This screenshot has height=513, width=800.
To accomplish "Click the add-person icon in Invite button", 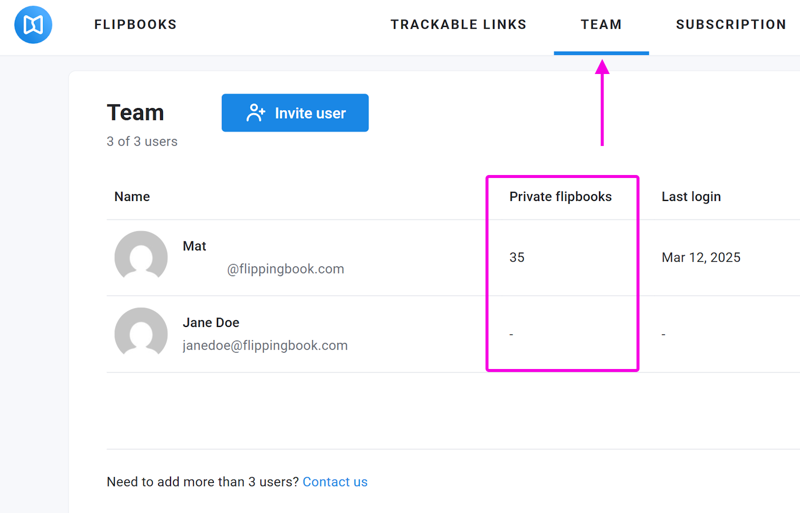I will pos(256,113).
